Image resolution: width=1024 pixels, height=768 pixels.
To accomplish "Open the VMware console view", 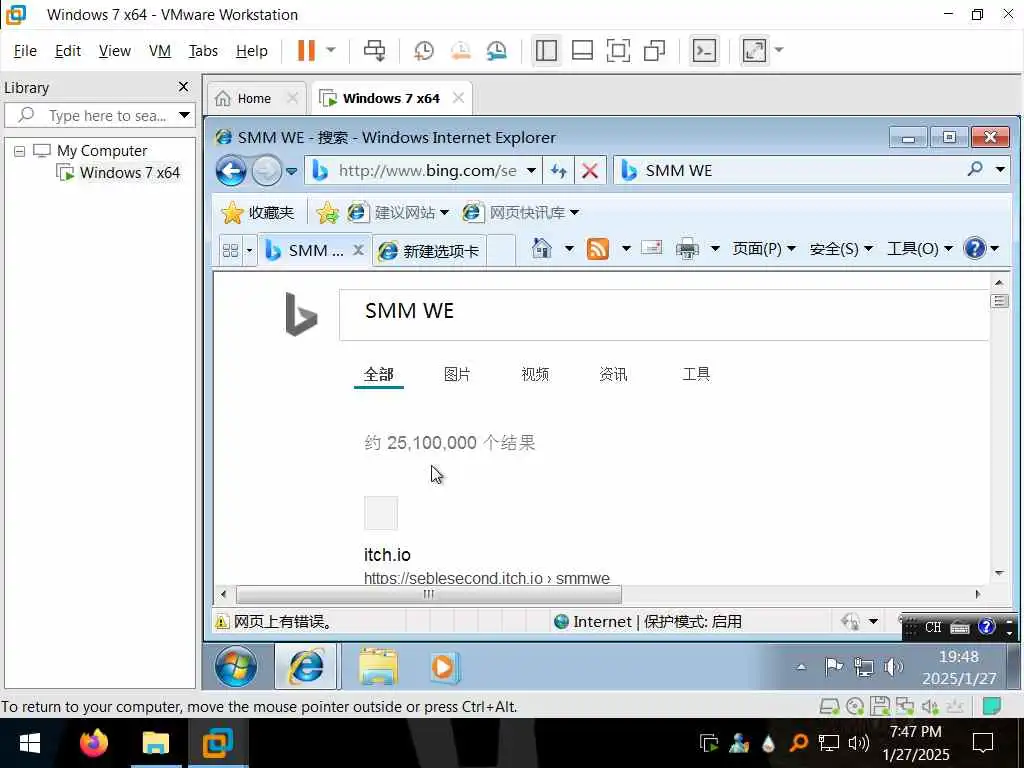I will tap(704, 50).
